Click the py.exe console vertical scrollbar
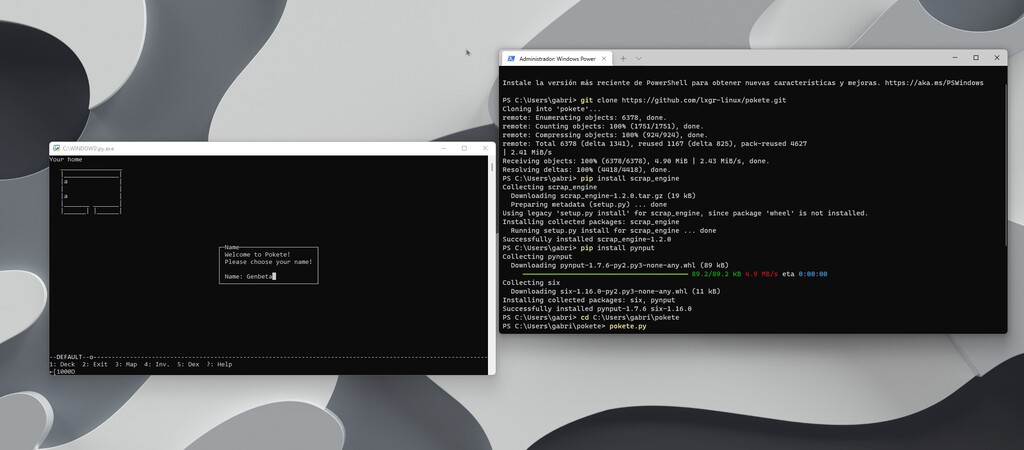The width and height of the screenshot is (1024, 450). coord(491,260)
